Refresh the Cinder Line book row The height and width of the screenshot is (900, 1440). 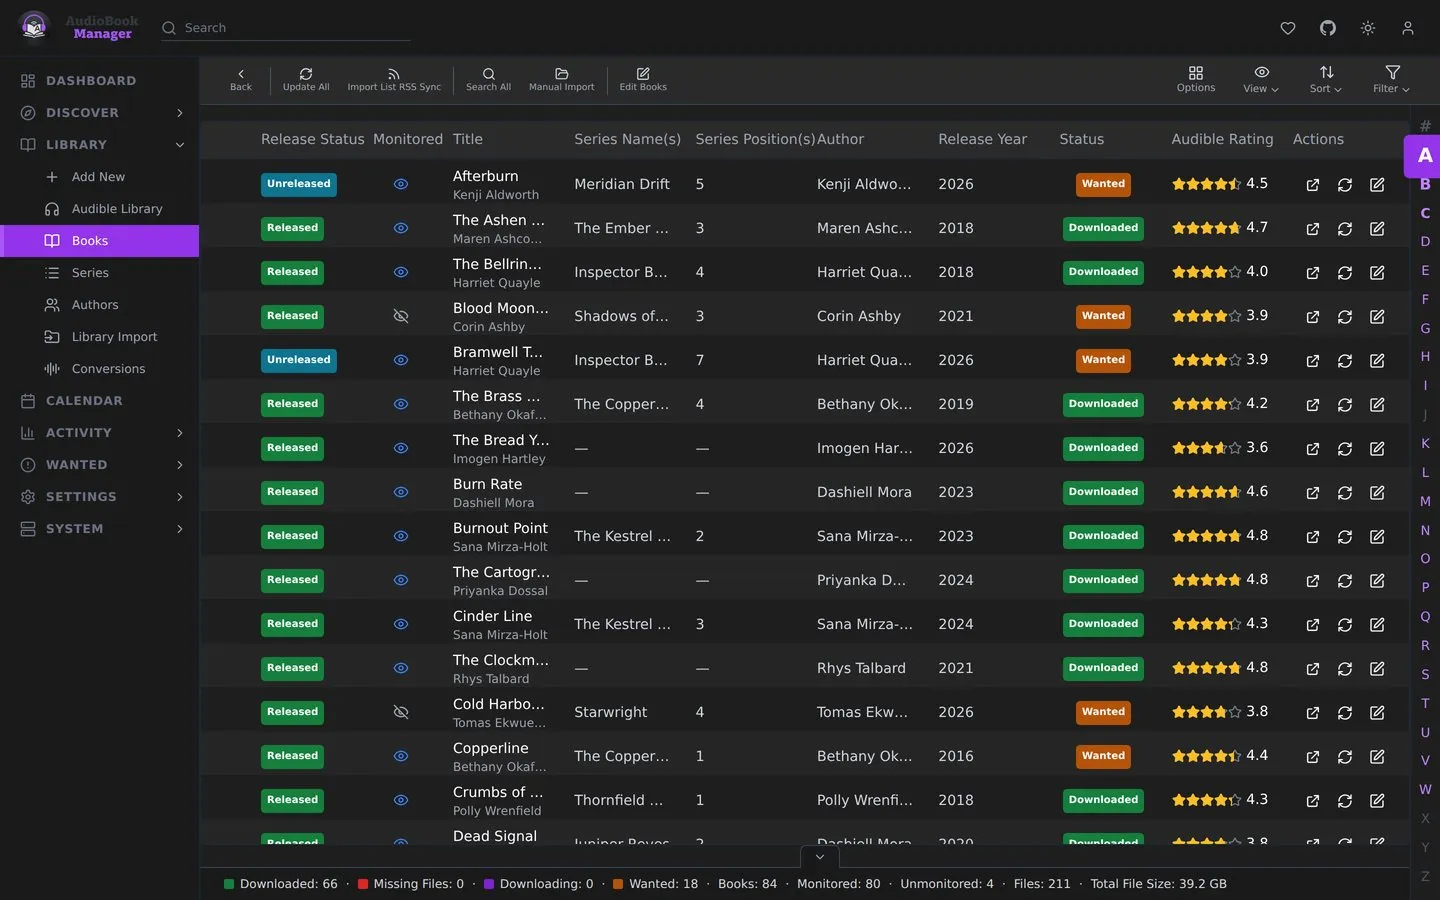[1345, 625]
